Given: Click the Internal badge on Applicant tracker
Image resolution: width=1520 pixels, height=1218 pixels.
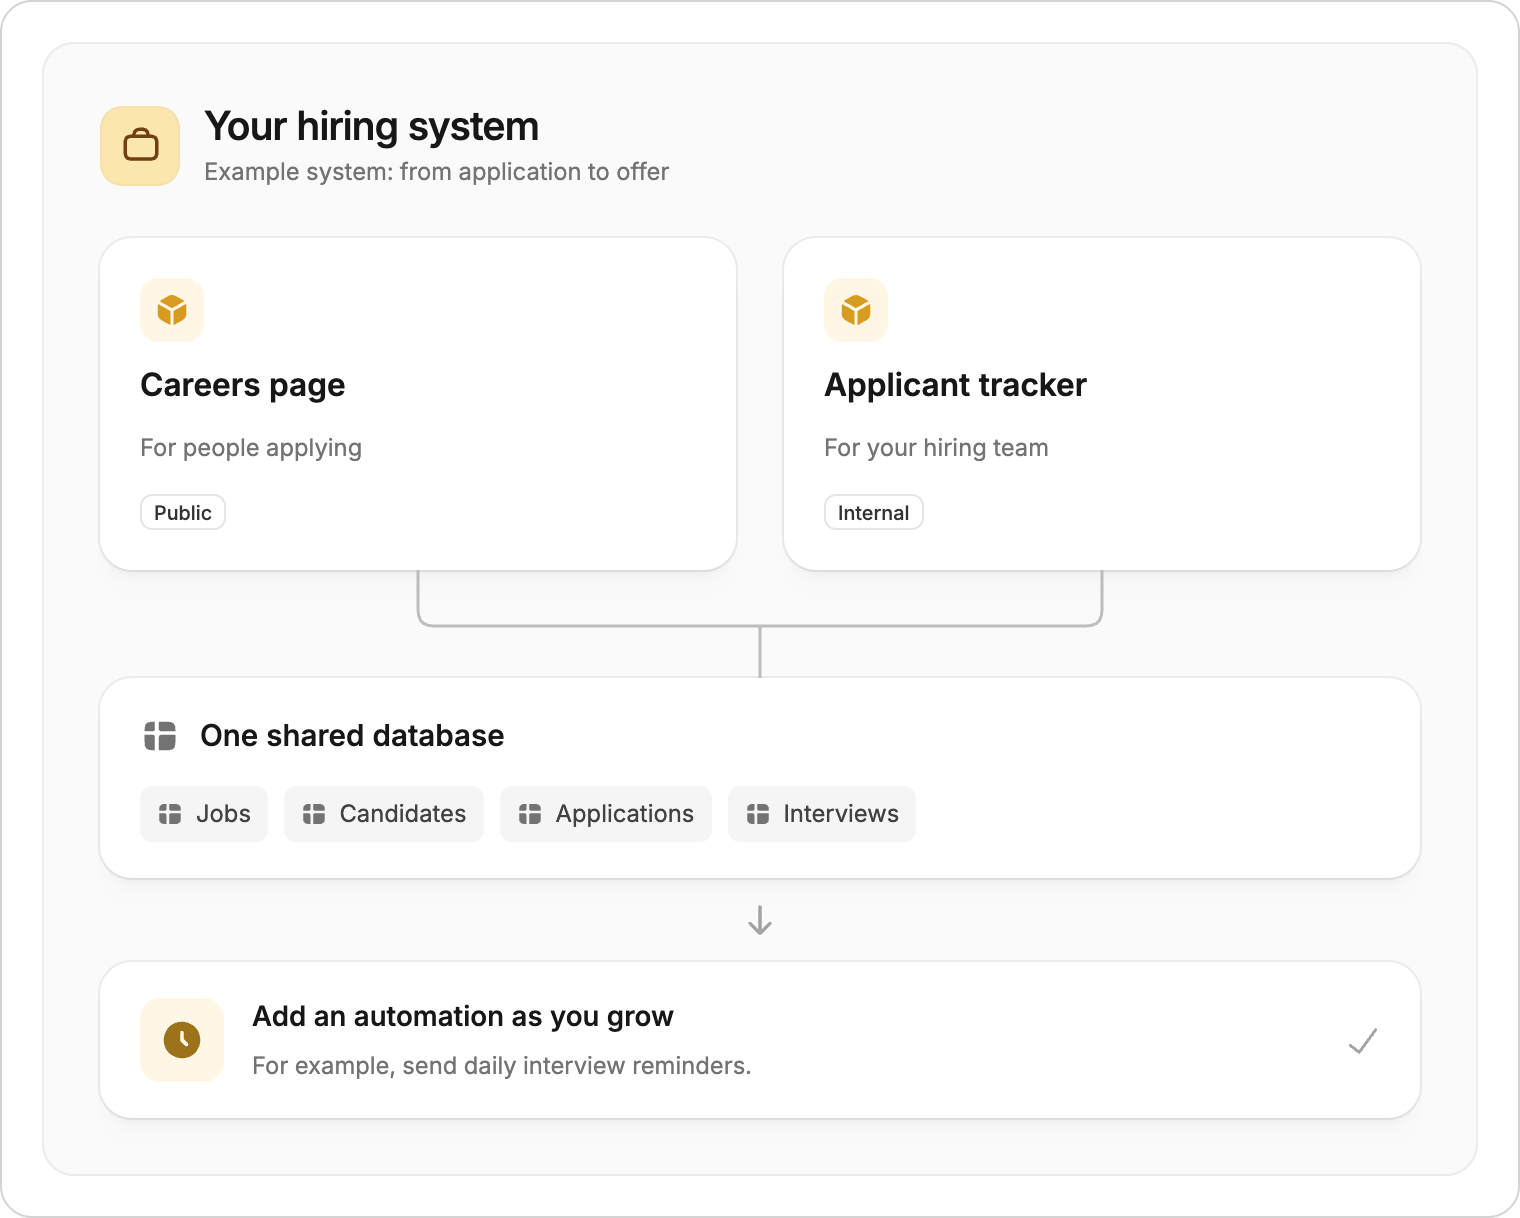Looking at the screenshot, I should pos(874,512).
